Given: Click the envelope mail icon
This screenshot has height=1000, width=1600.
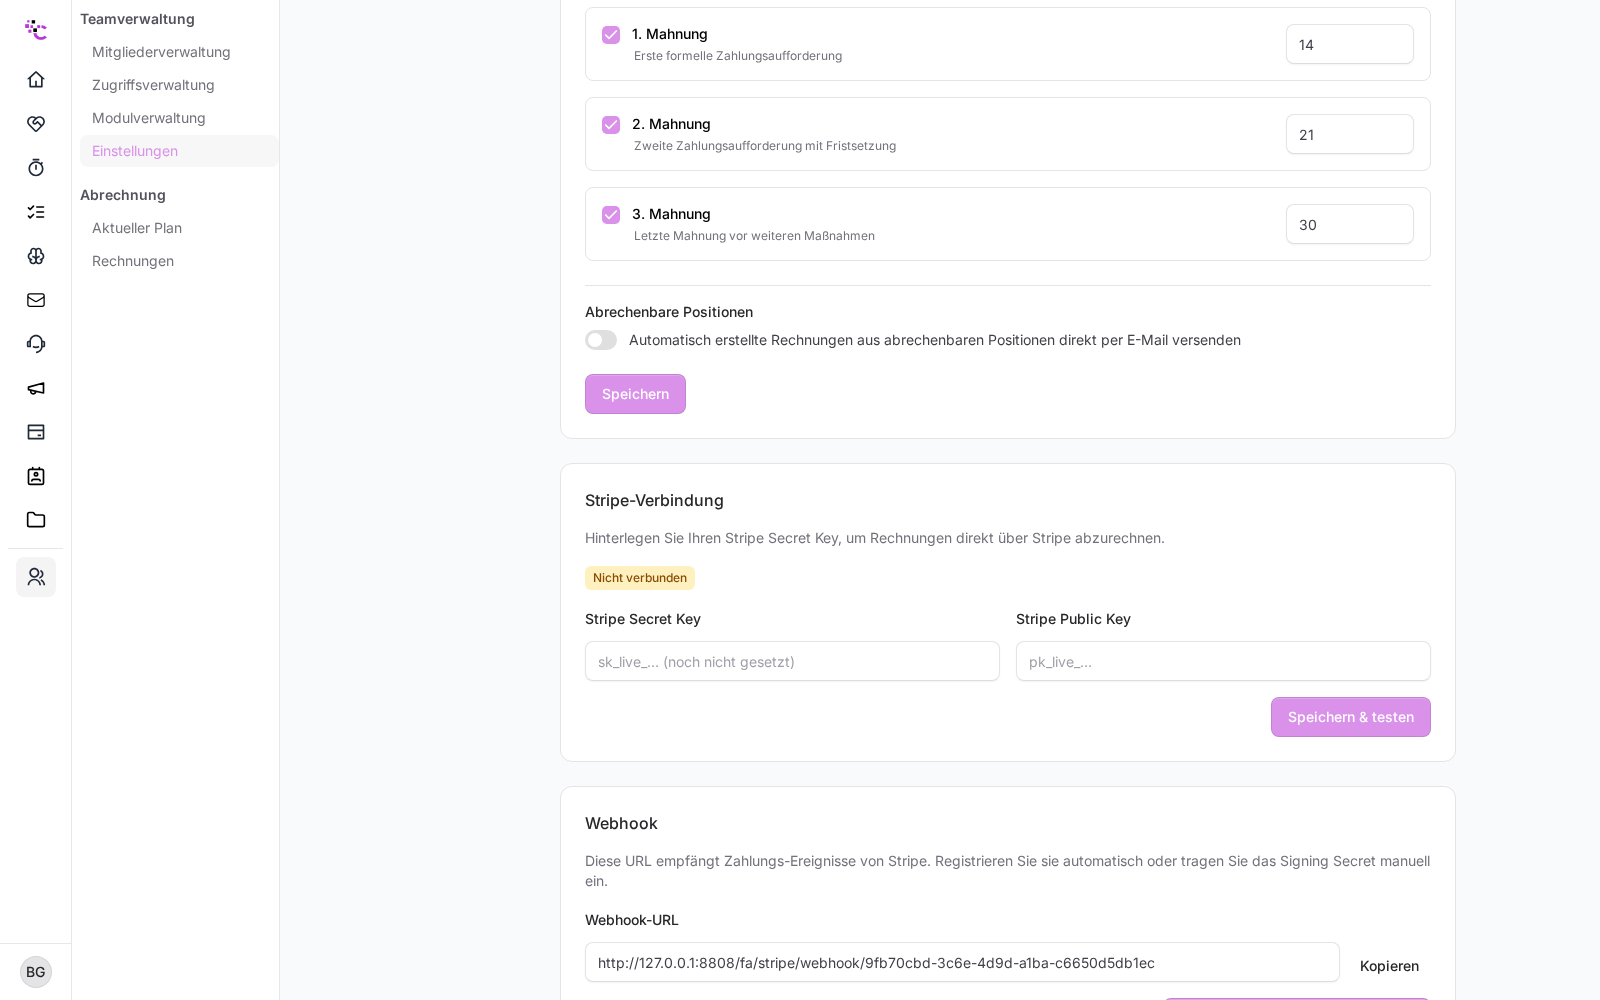Looking at the screenshot, I should 36,299.
